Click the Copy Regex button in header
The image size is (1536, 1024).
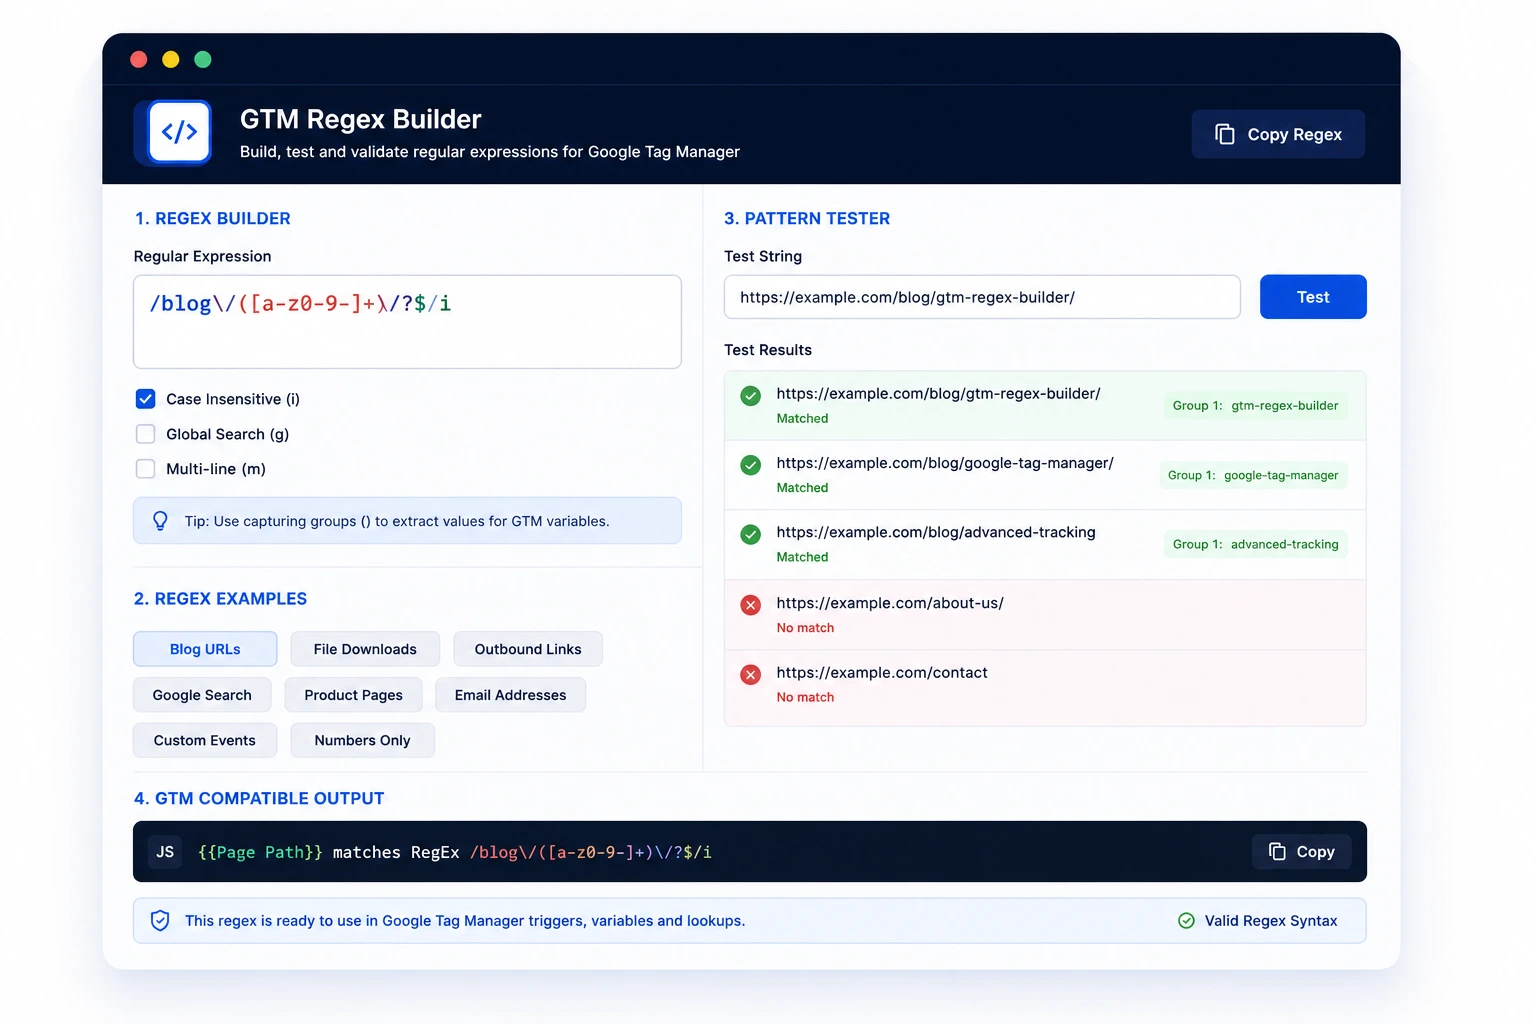1278,134
